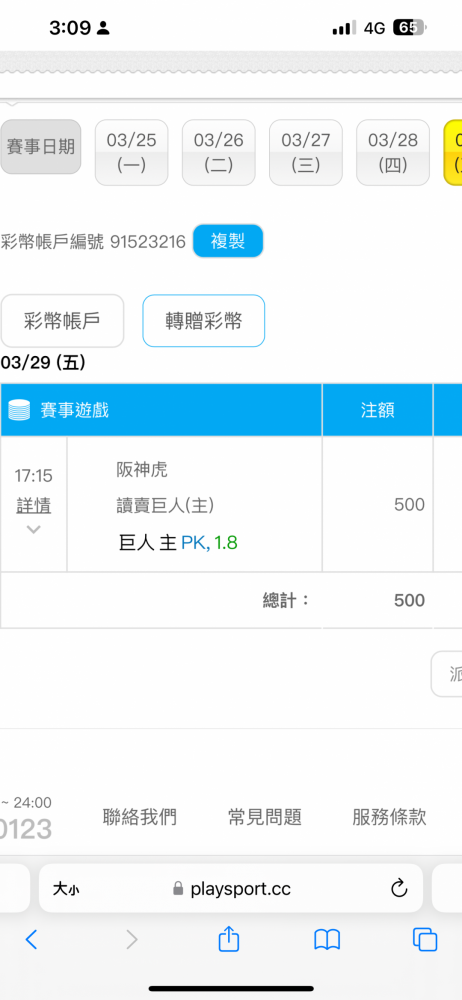Select the 03/28 (四) date tab
The image size is (462, 1000).
(392, 152)
